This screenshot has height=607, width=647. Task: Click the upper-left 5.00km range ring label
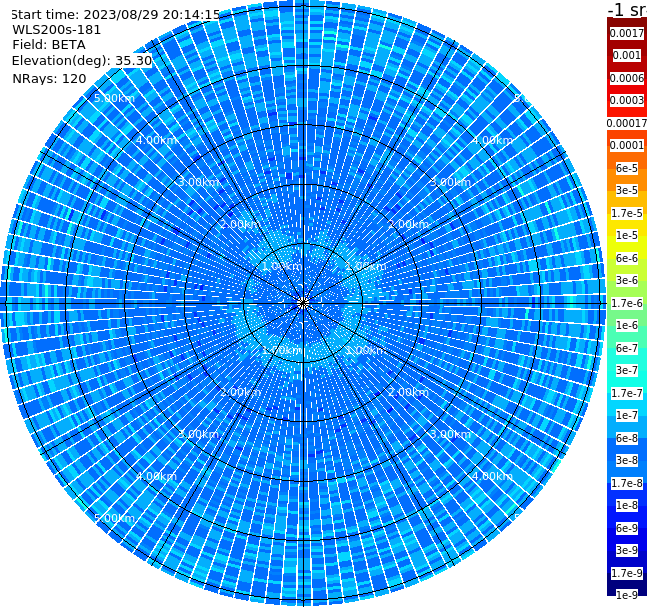point(114,98)
